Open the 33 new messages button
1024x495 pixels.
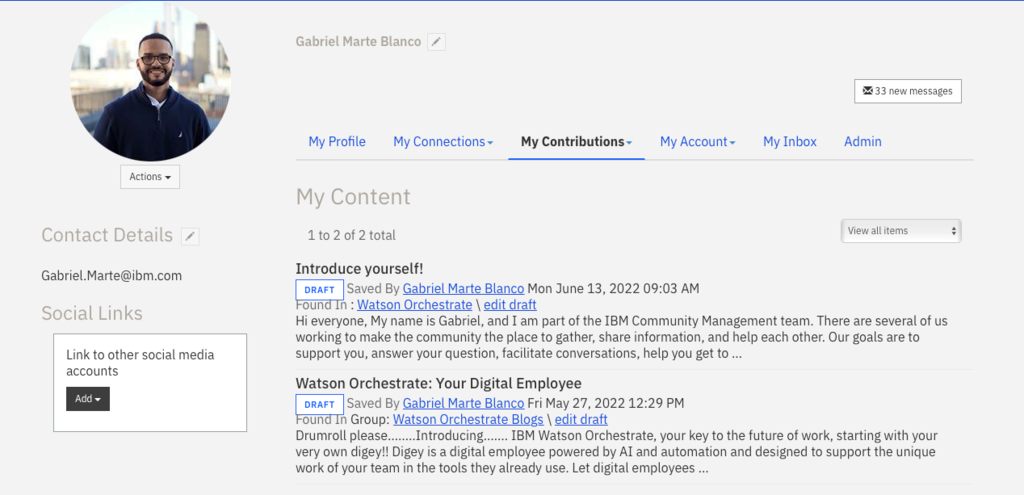point(908,91)
